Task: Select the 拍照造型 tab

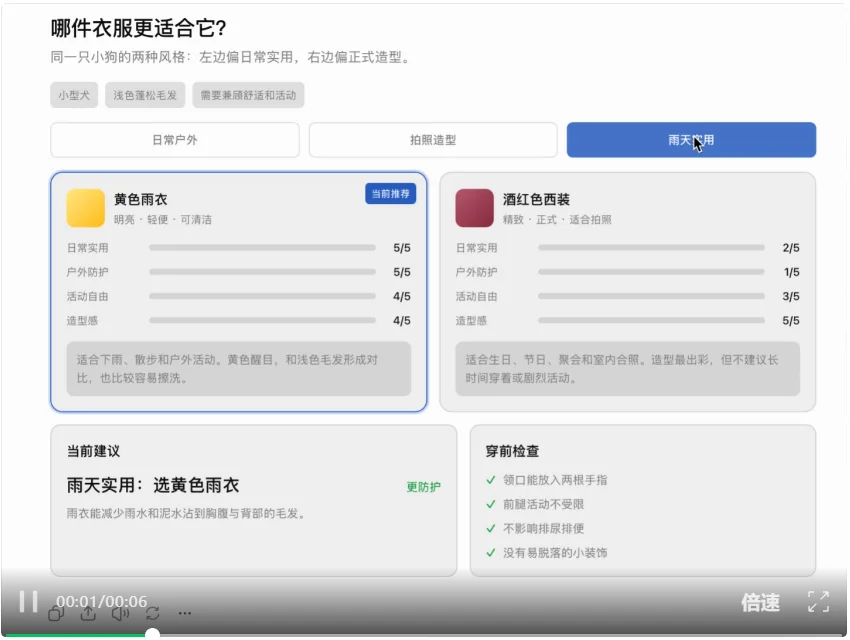Action: pyautogui.click(x=433, y=140)
